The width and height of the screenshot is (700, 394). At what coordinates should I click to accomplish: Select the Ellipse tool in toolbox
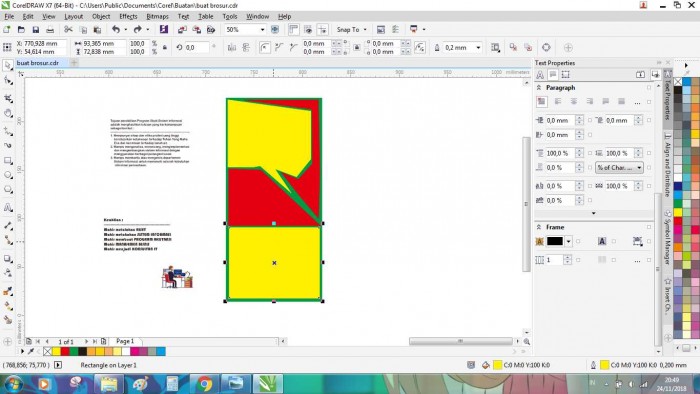pos(8,175)
